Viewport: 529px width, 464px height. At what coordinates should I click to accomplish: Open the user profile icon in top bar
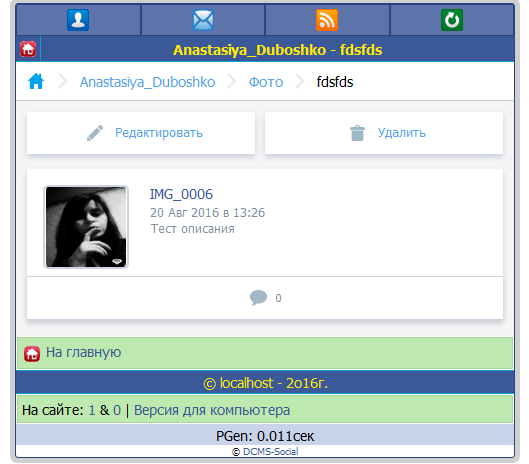78,20
